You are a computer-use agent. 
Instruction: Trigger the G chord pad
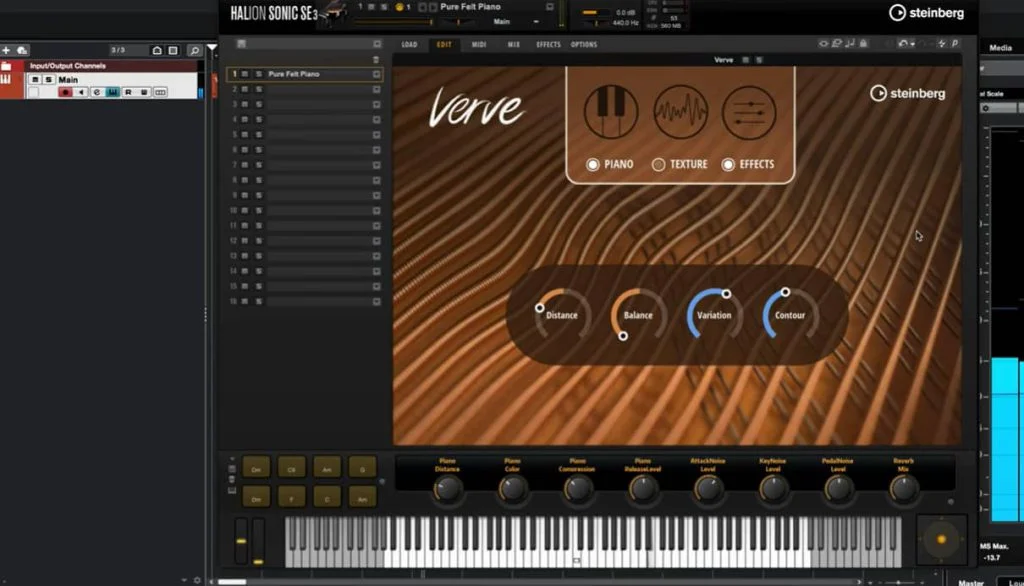click(362, 468)
